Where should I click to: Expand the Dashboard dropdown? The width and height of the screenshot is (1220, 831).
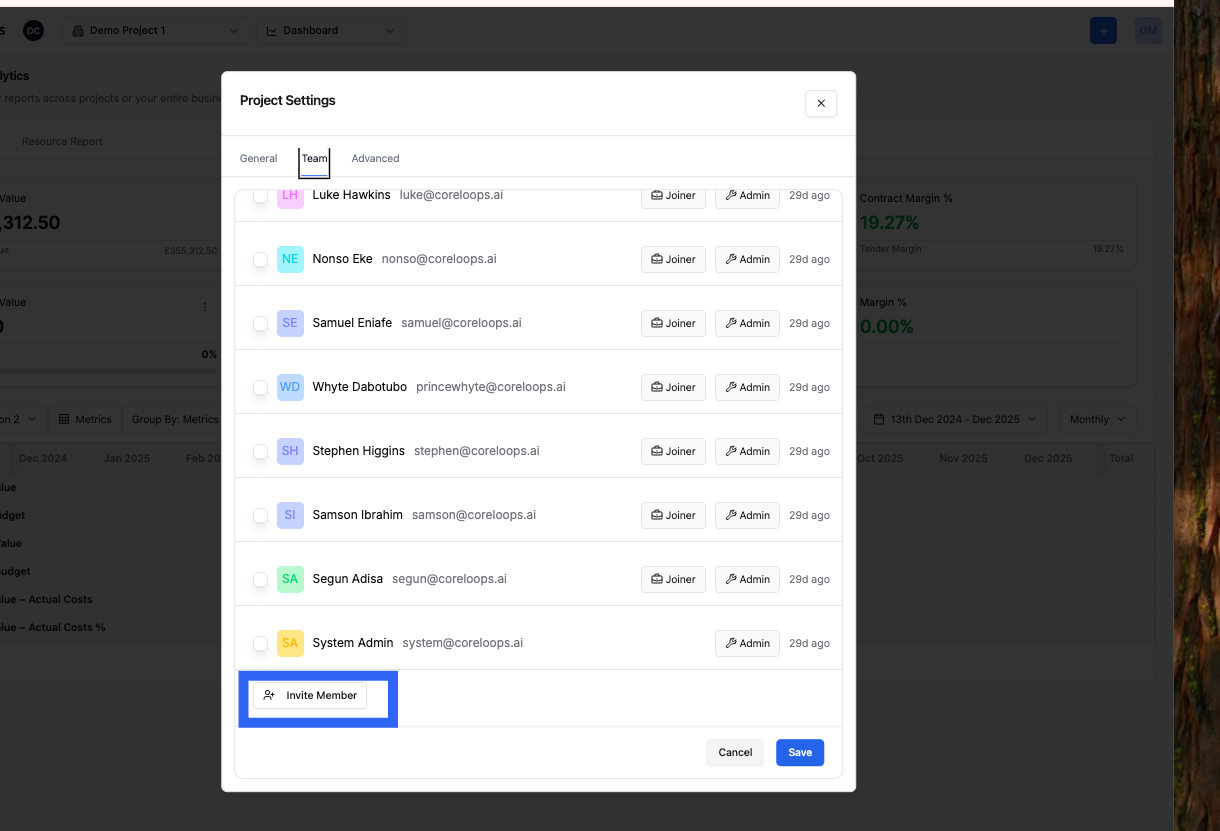click(330, 31)
